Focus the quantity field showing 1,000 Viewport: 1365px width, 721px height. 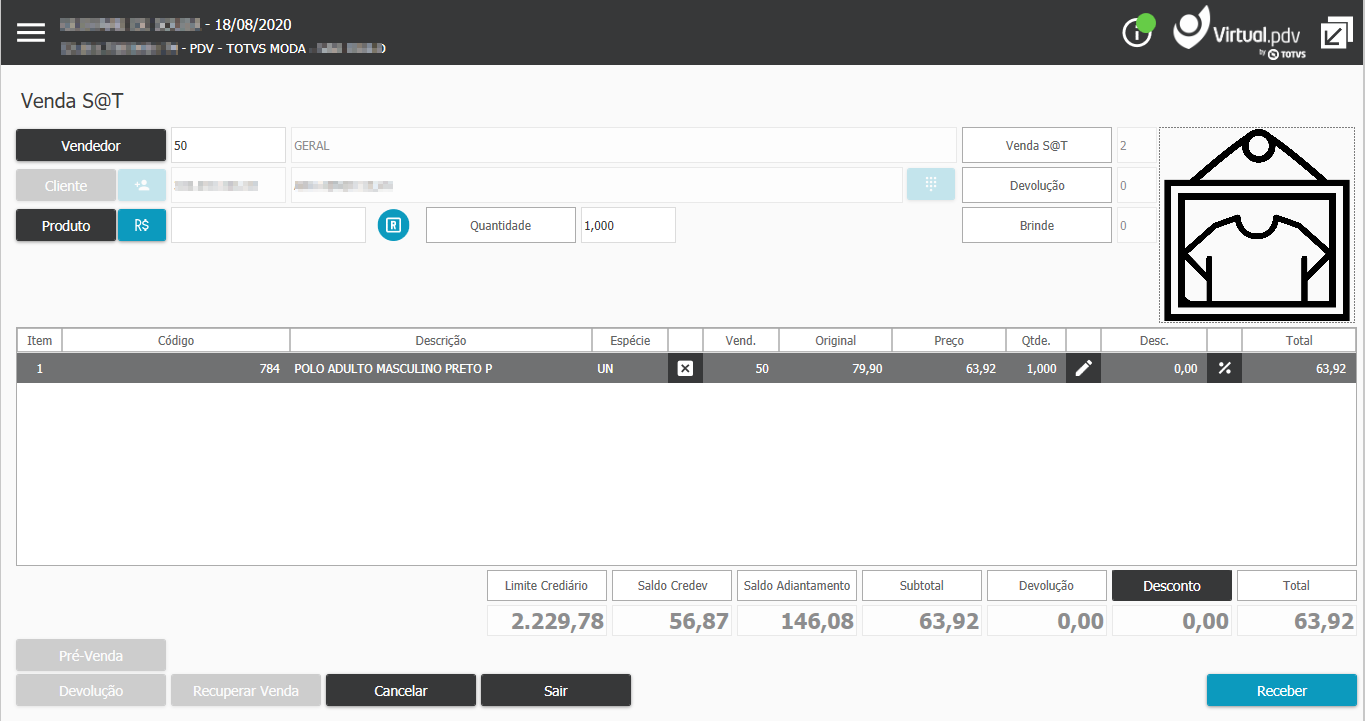coord(628,225)
